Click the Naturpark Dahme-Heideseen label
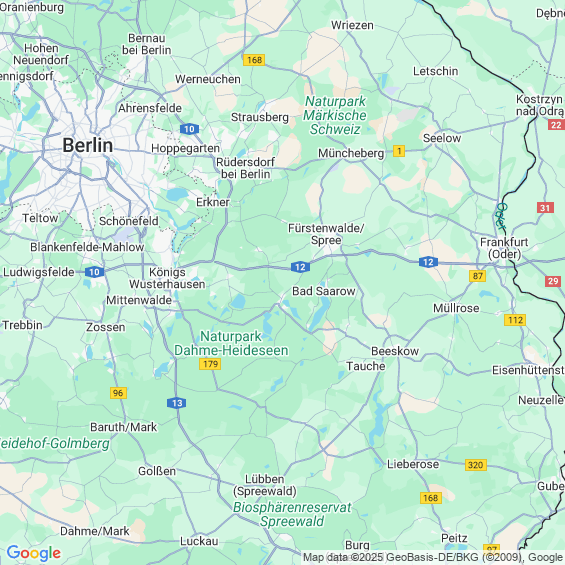 tap(231, 343)
